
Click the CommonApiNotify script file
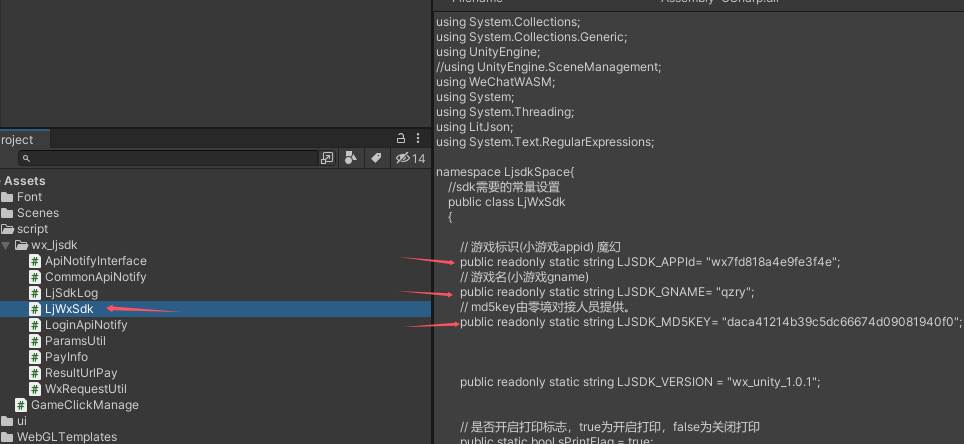[95, 277]
